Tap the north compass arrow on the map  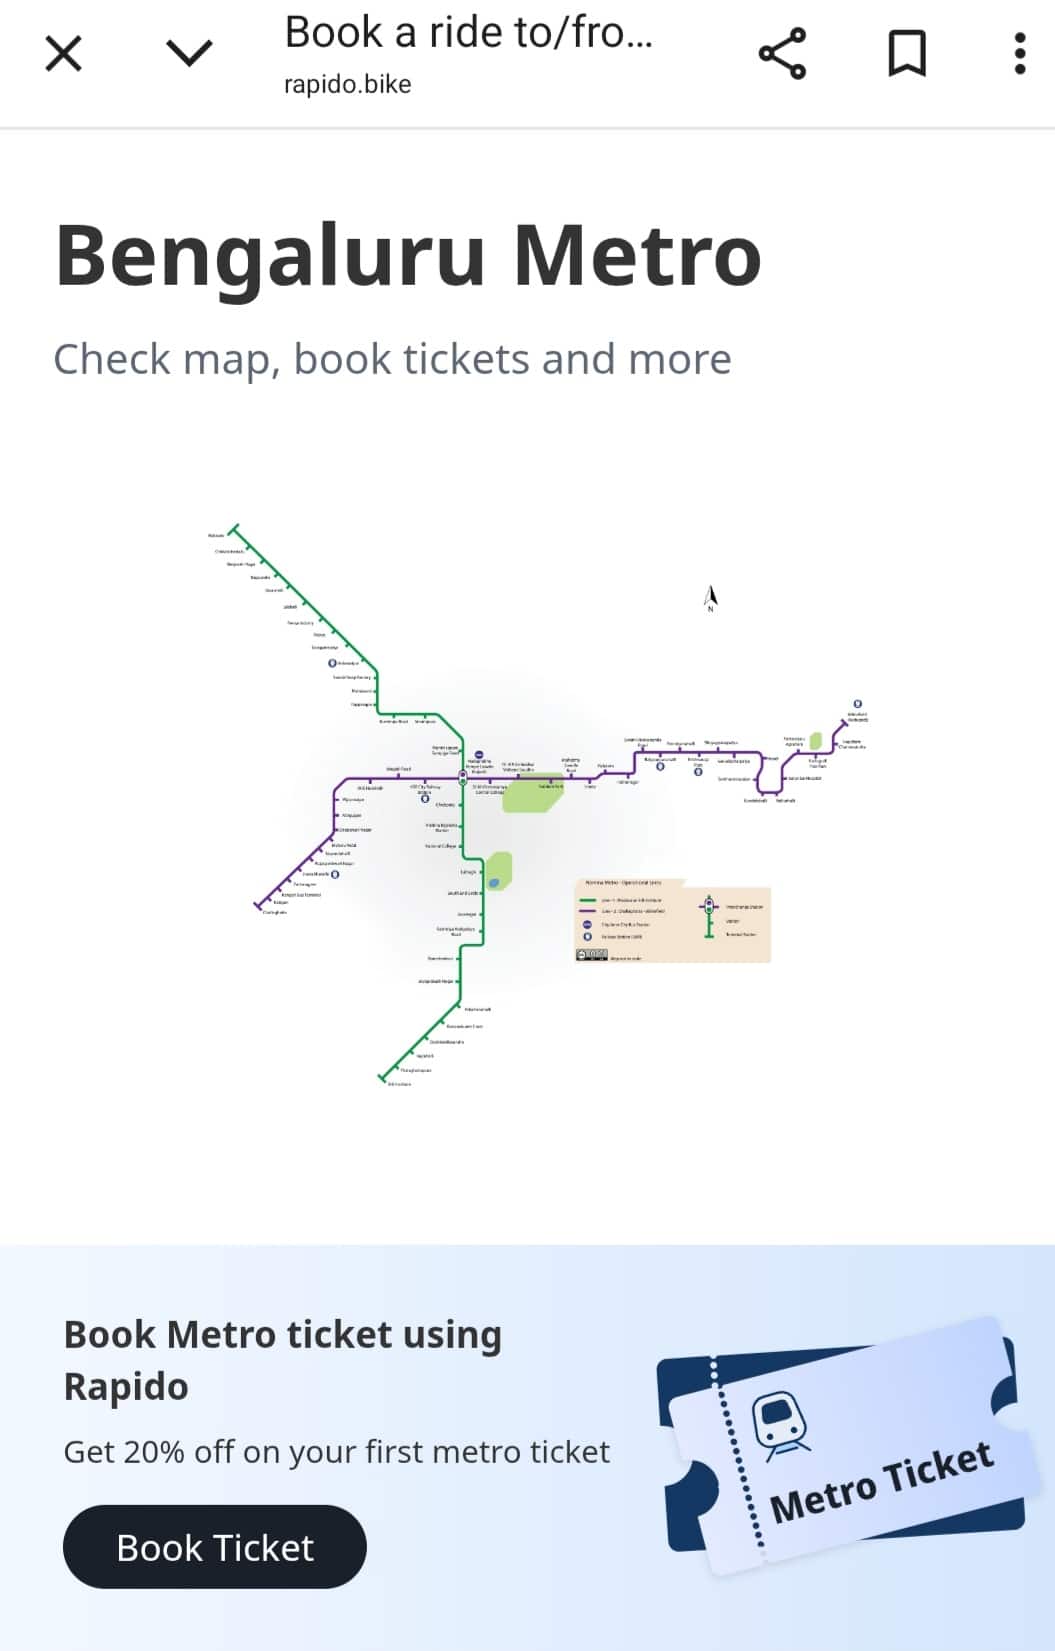click(x=711, y=598)
